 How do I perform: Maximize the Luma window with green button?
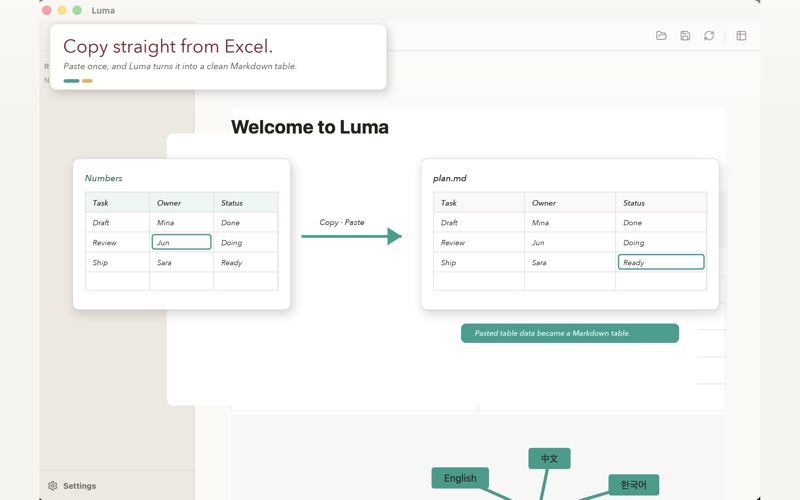pyautogui.click(x=77, y=10)
